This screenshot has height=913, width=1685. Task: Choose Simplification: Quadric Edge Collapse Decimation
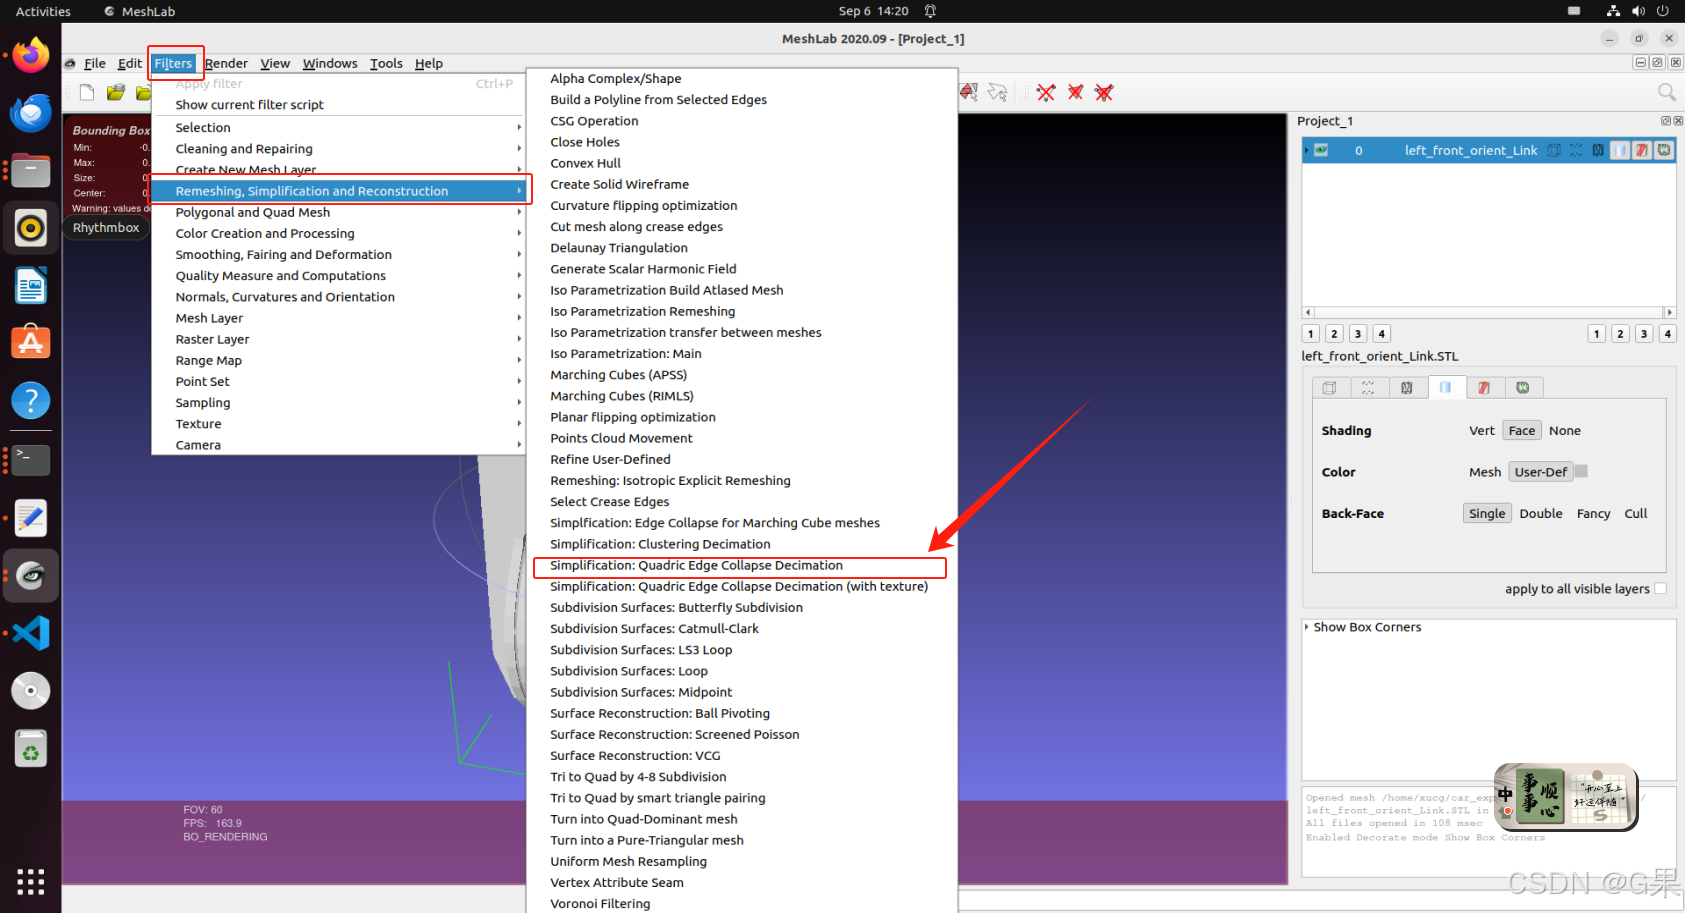741,566
